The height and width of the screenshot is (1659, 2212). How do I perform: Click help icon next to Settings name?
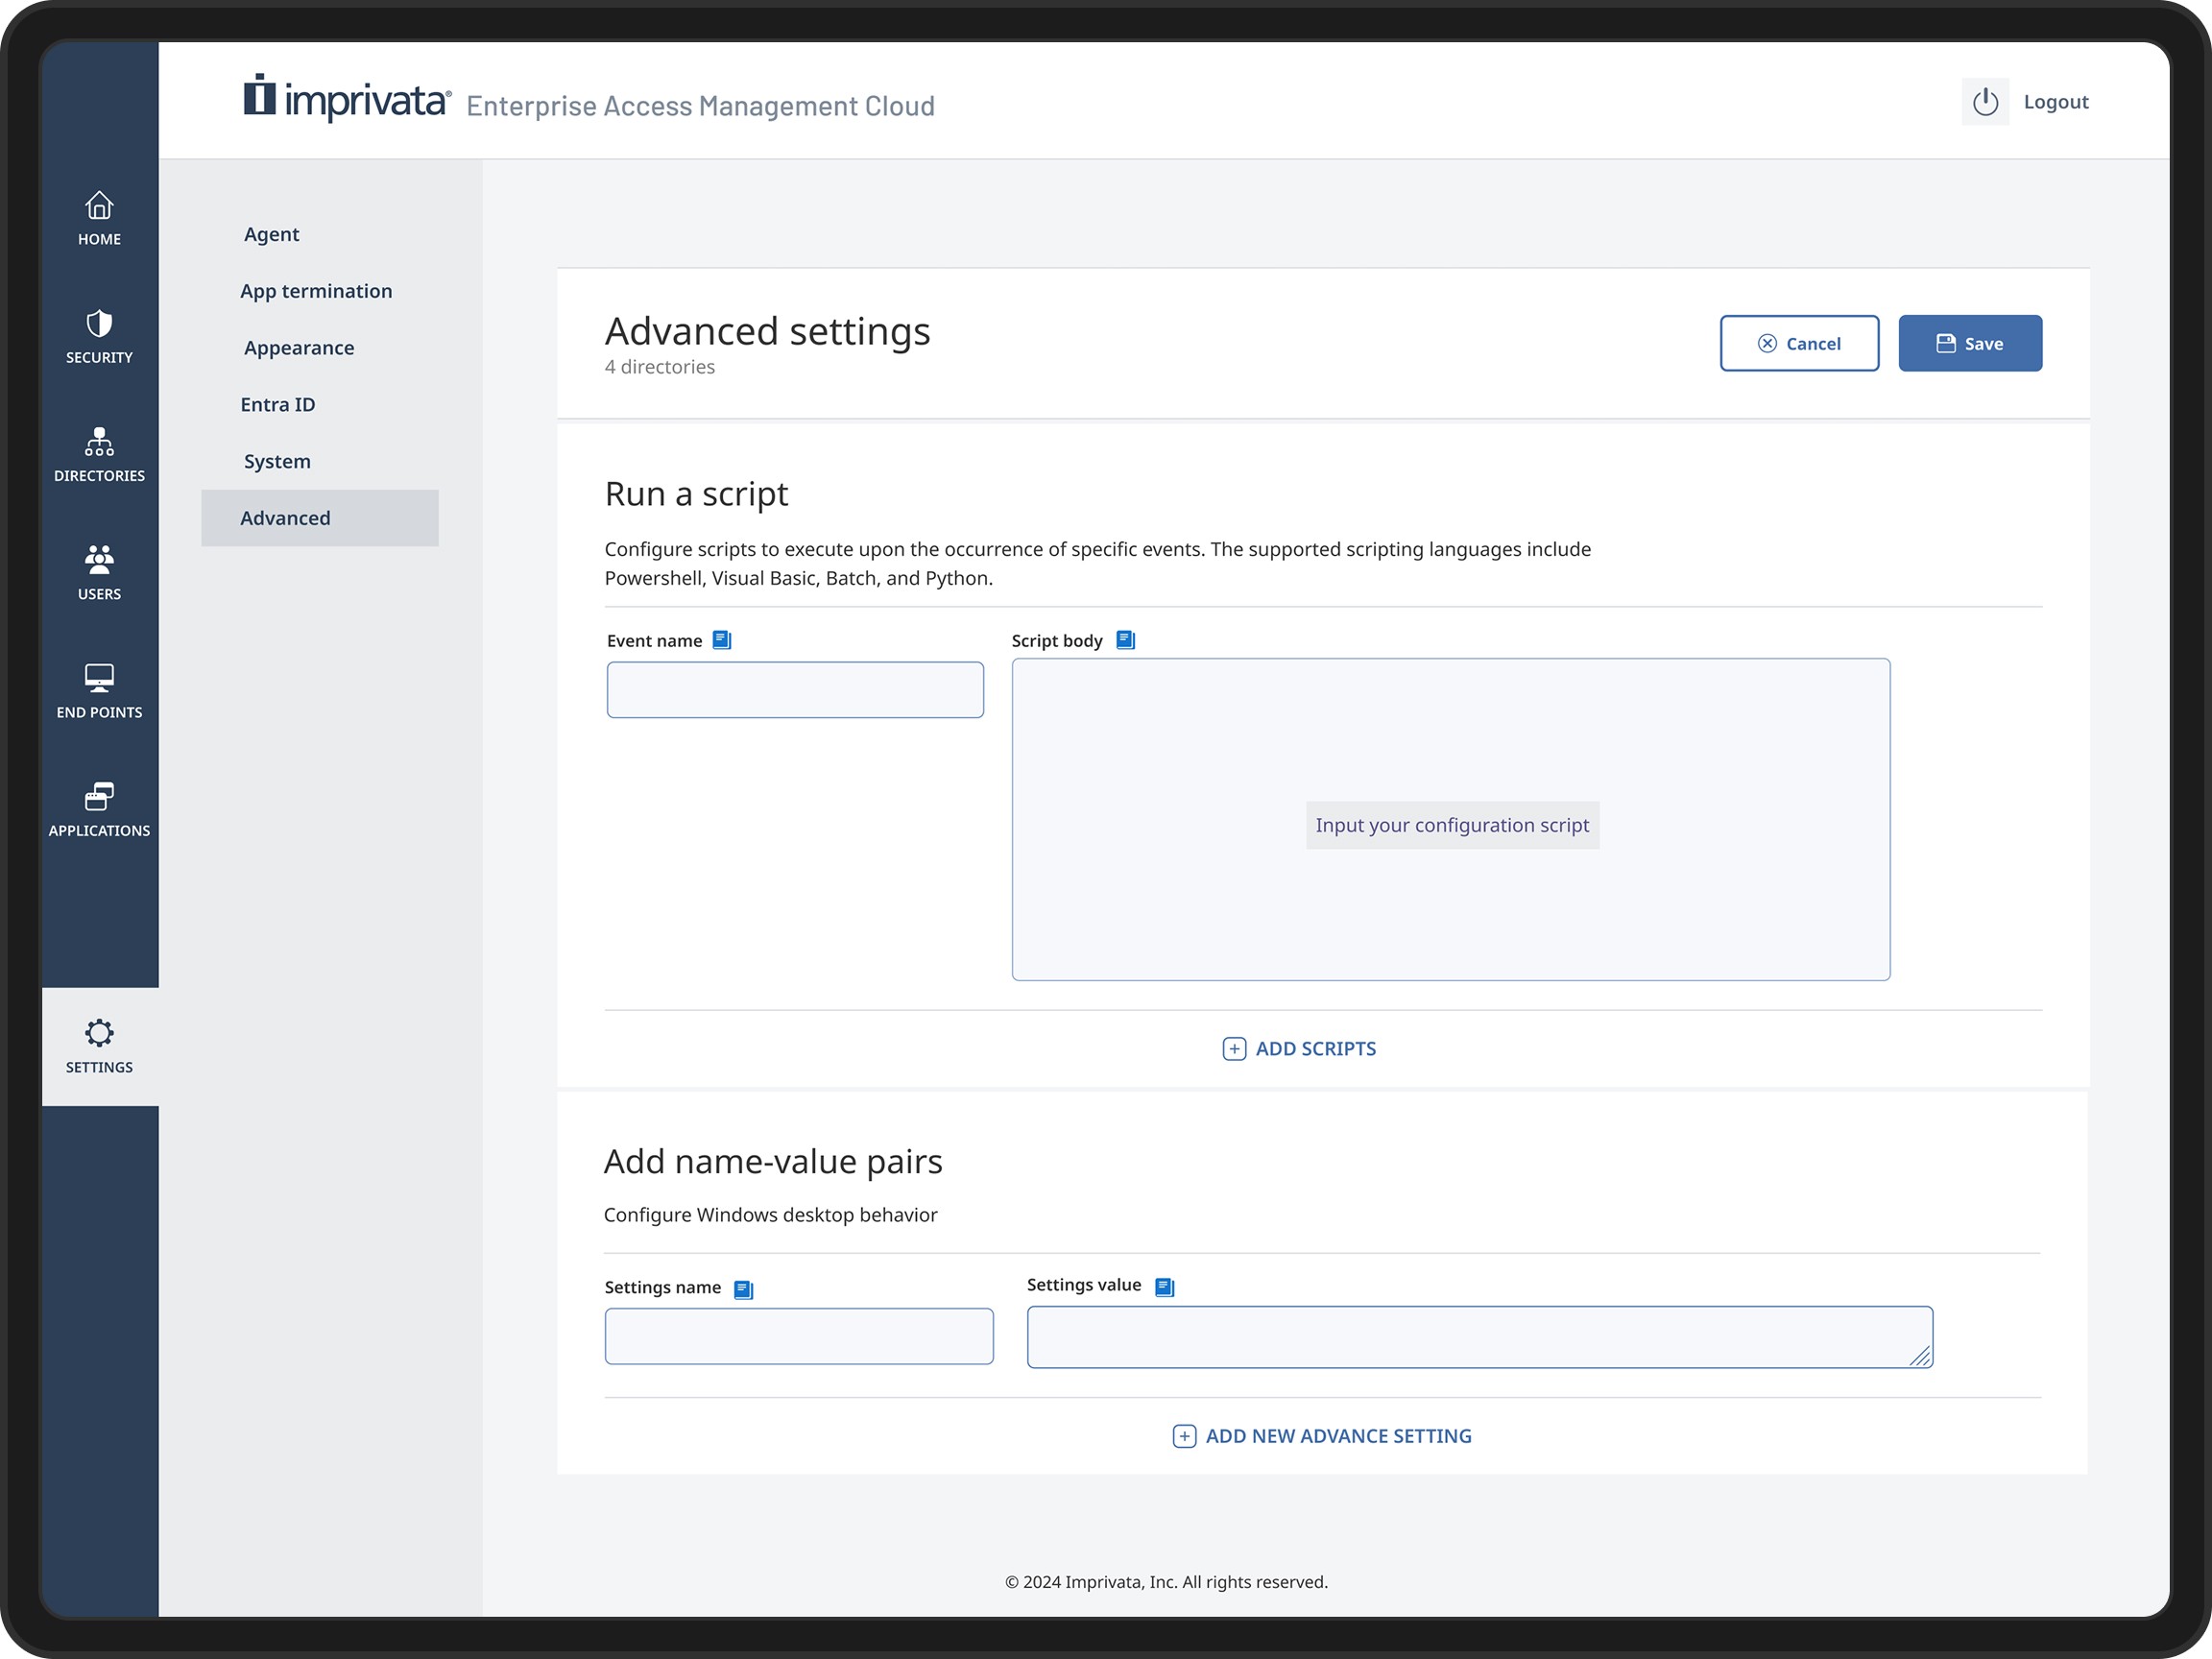point(743,1289)
